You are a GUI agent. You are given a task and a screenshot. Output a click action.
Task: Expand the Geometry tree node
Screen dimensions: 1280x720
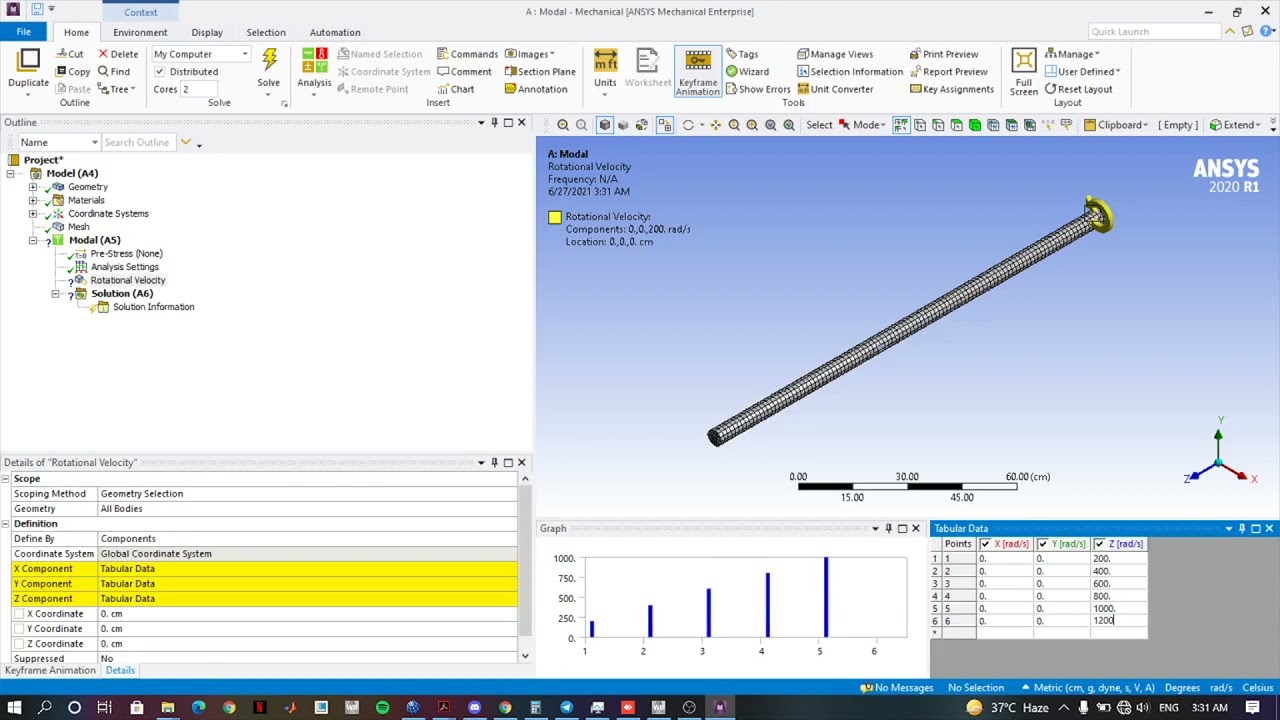(x=33, y=187)
